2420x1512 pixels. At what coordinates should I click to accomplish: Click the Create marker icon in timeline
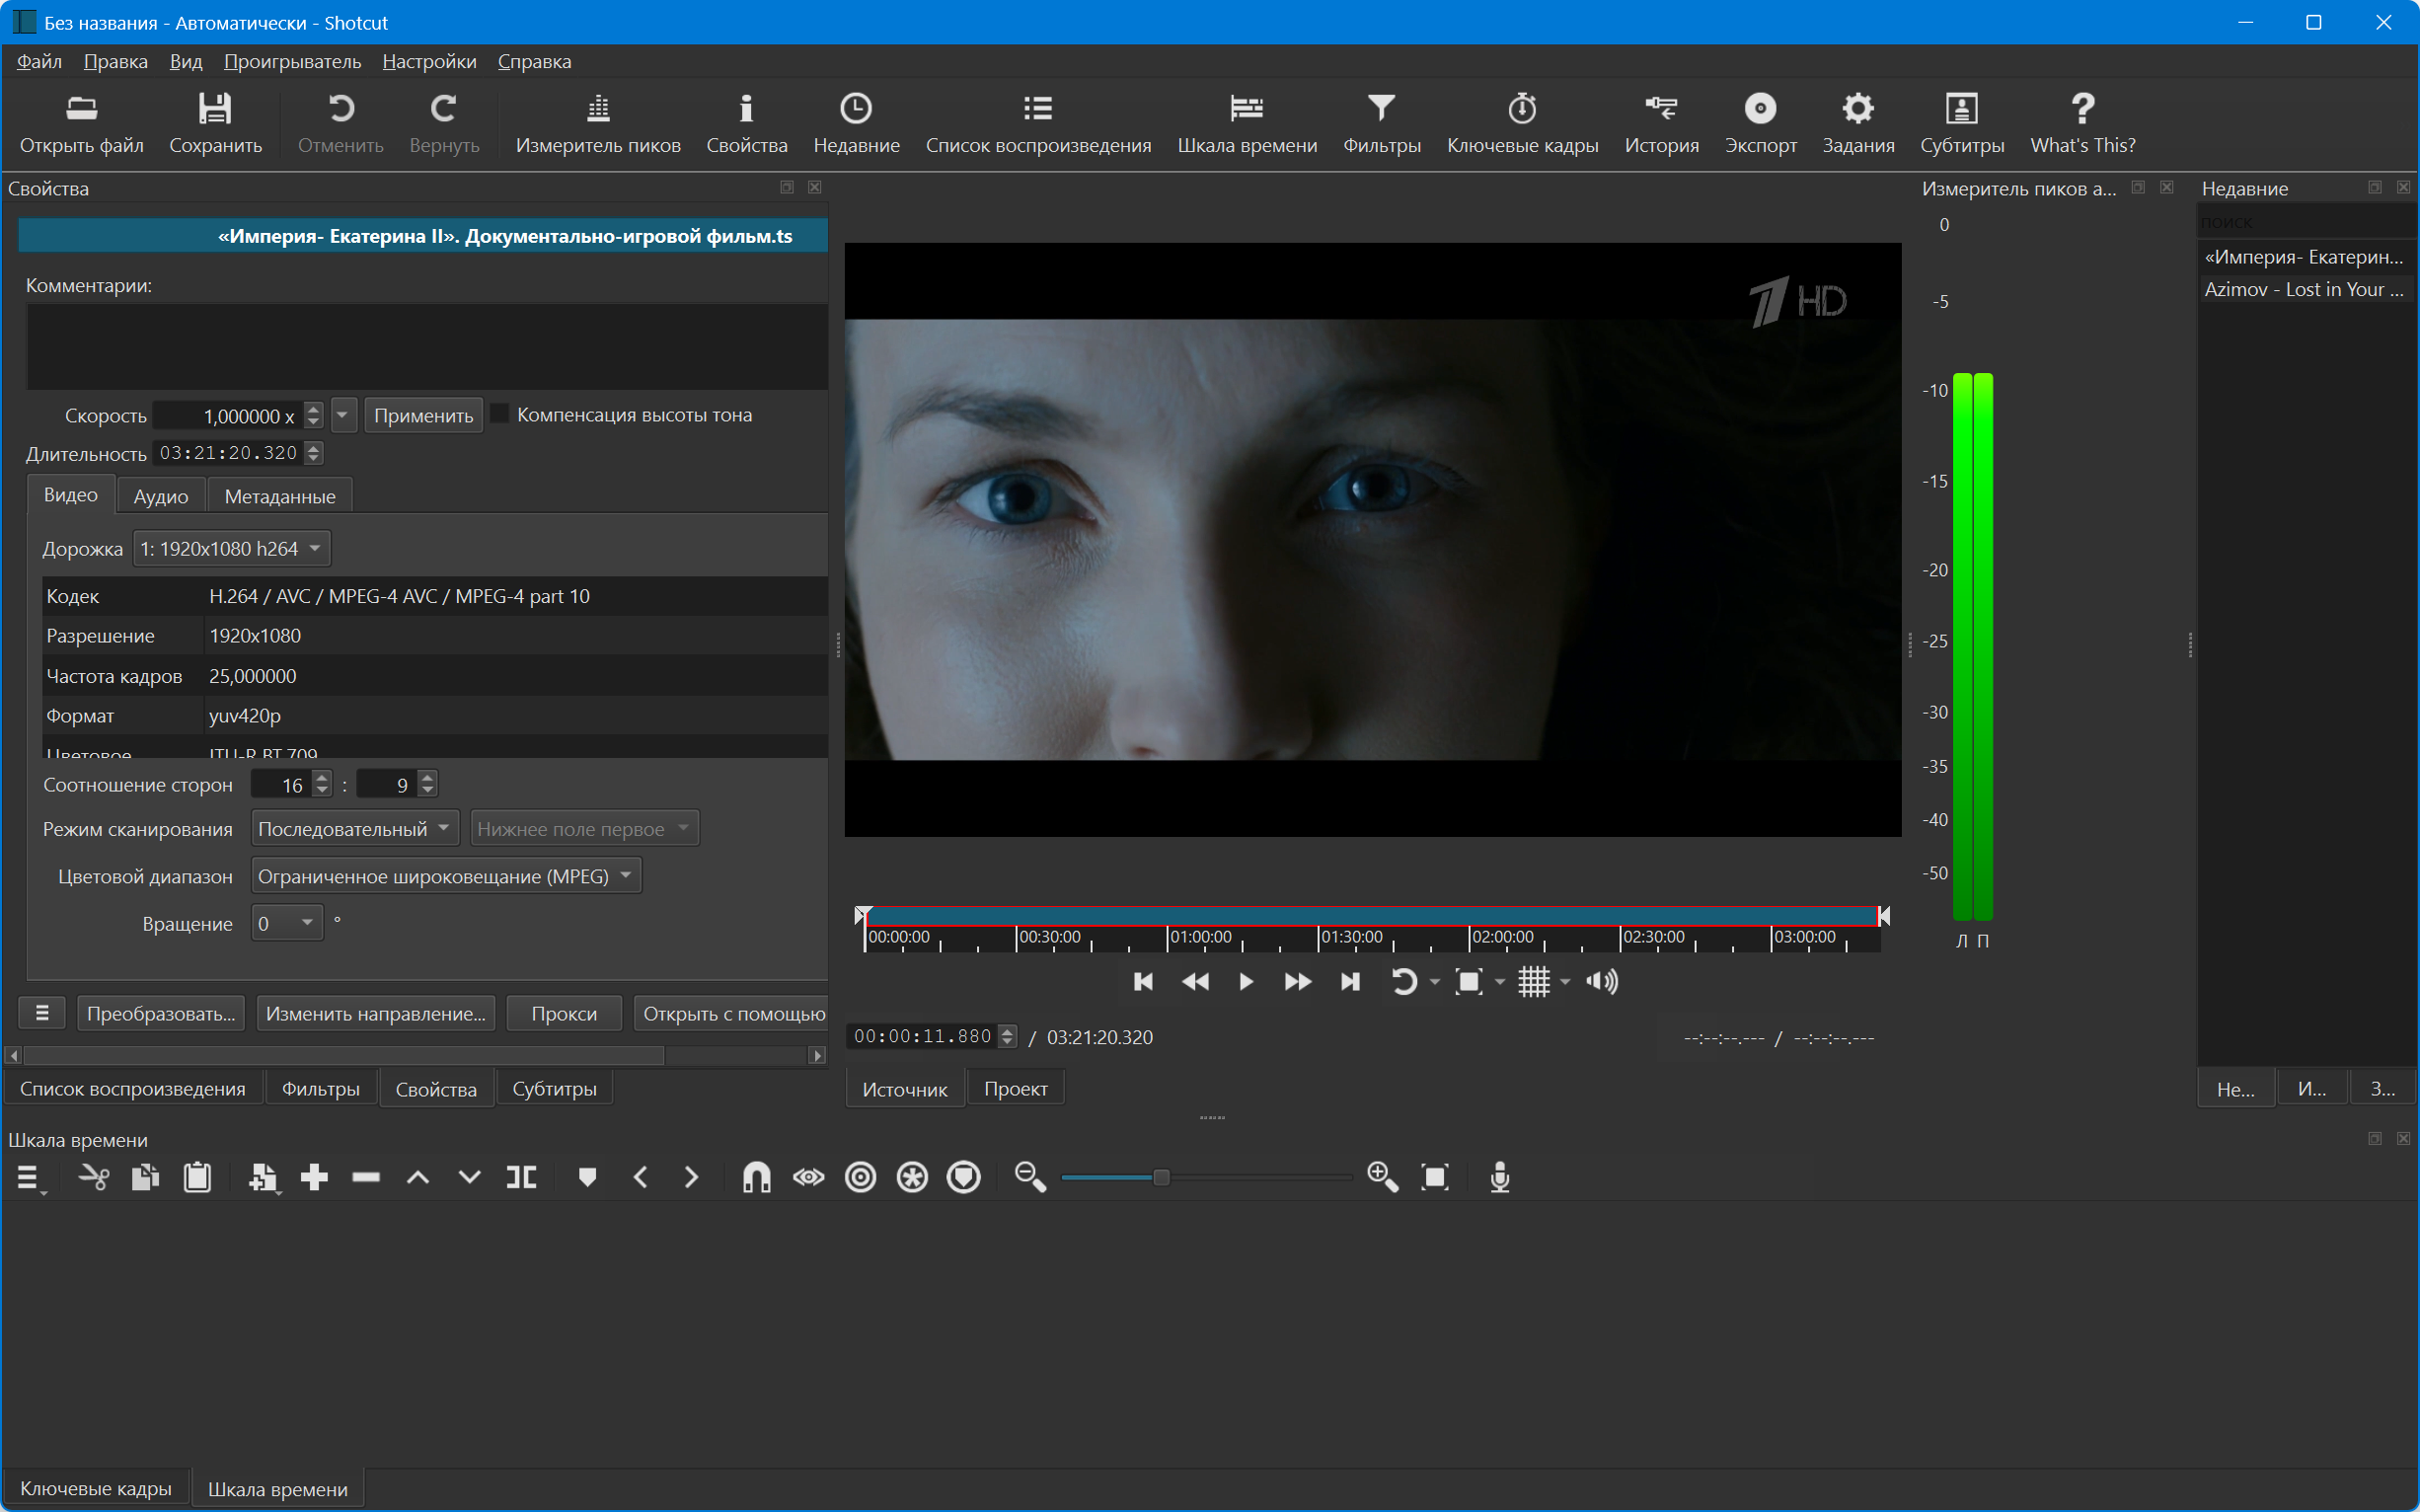(x=587, y=1177)
